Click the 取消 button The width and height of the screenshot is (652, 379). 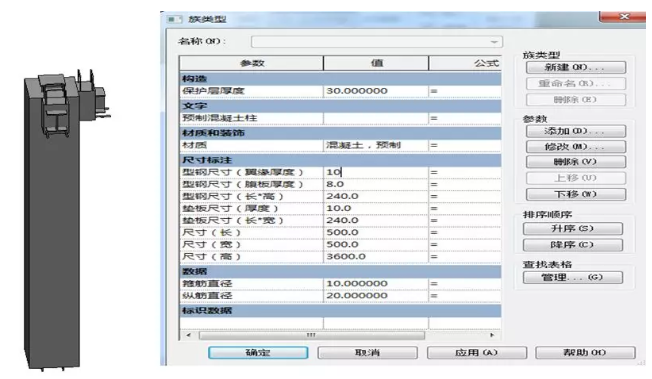click(x=367, y=352)
